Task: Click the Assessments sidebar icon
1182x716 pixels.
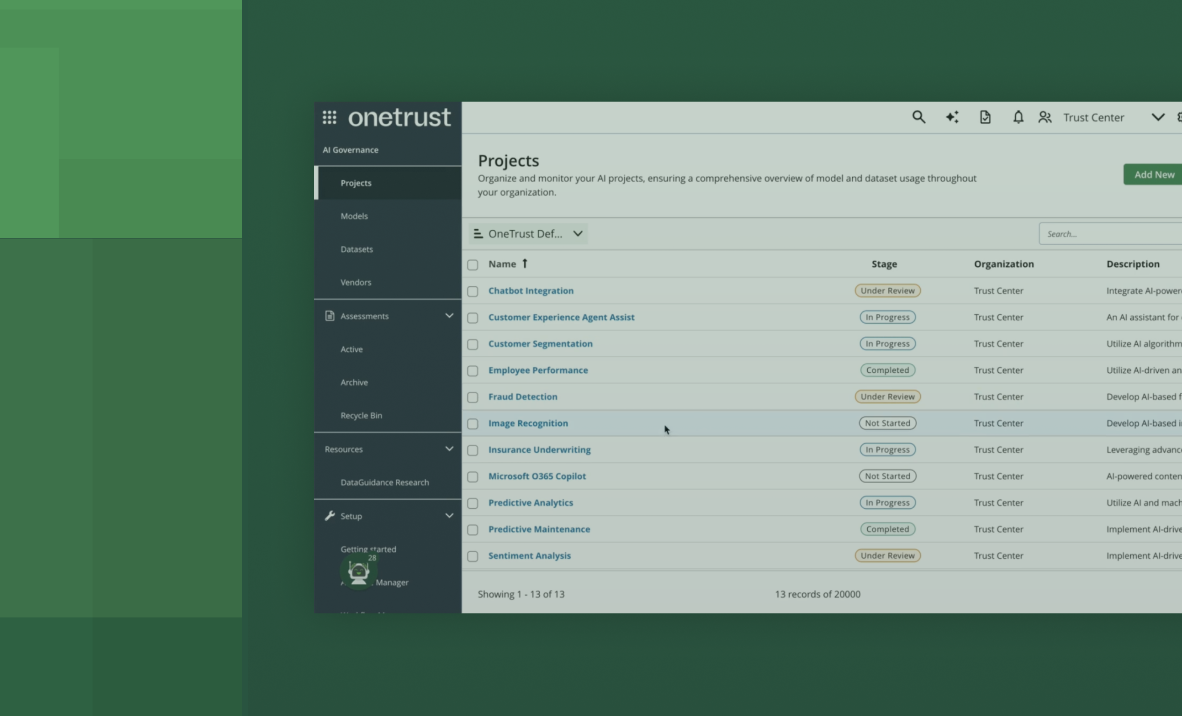Action: (x=330, y=315)
